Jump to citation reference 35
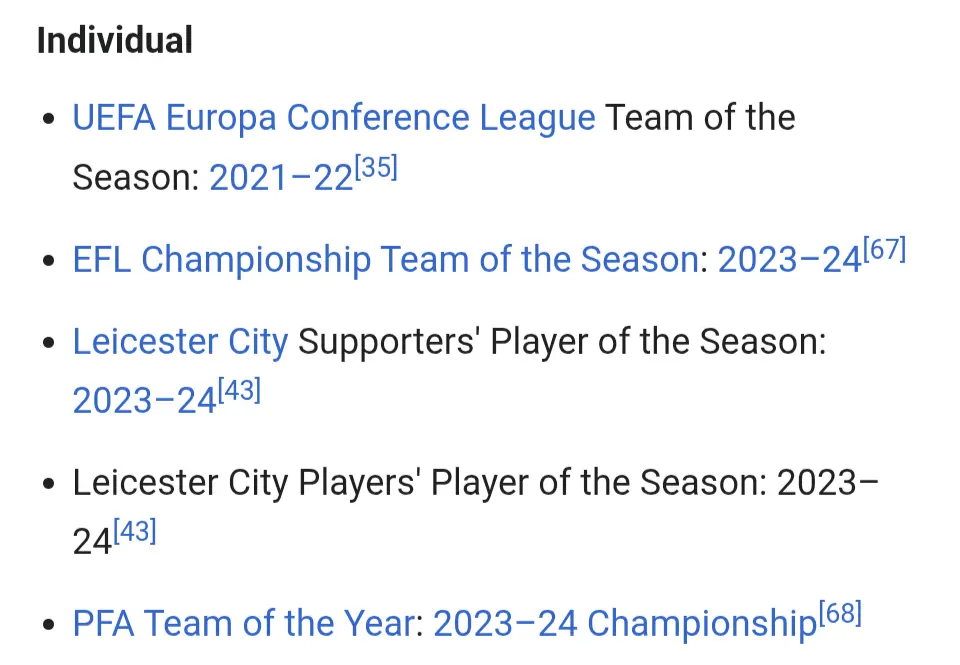The width and height of the screenshot is (960, 665). point(376,169)
